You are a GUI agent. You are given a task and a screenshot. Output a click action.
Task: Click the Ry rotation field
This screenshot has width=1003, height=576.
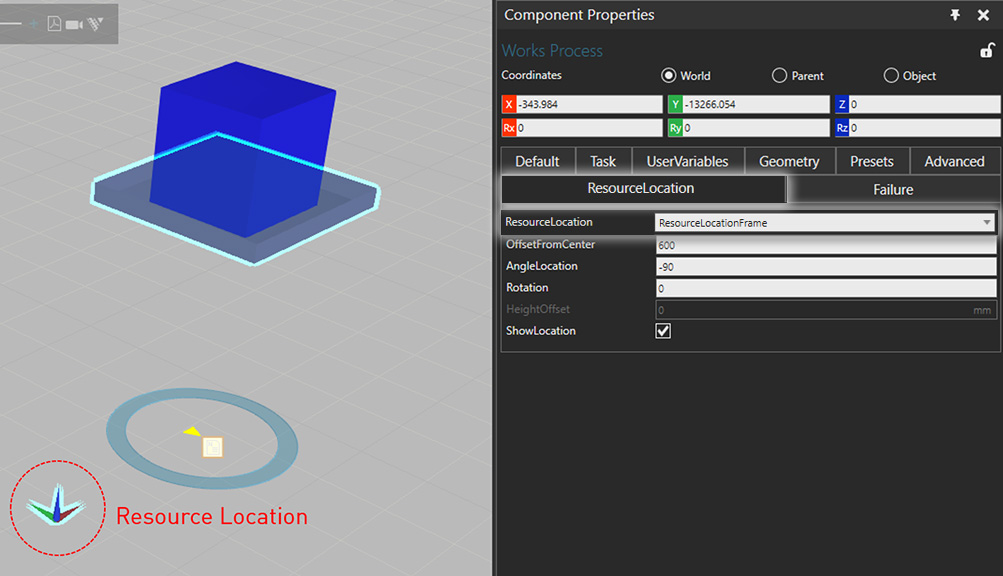(x=755, y=128)
